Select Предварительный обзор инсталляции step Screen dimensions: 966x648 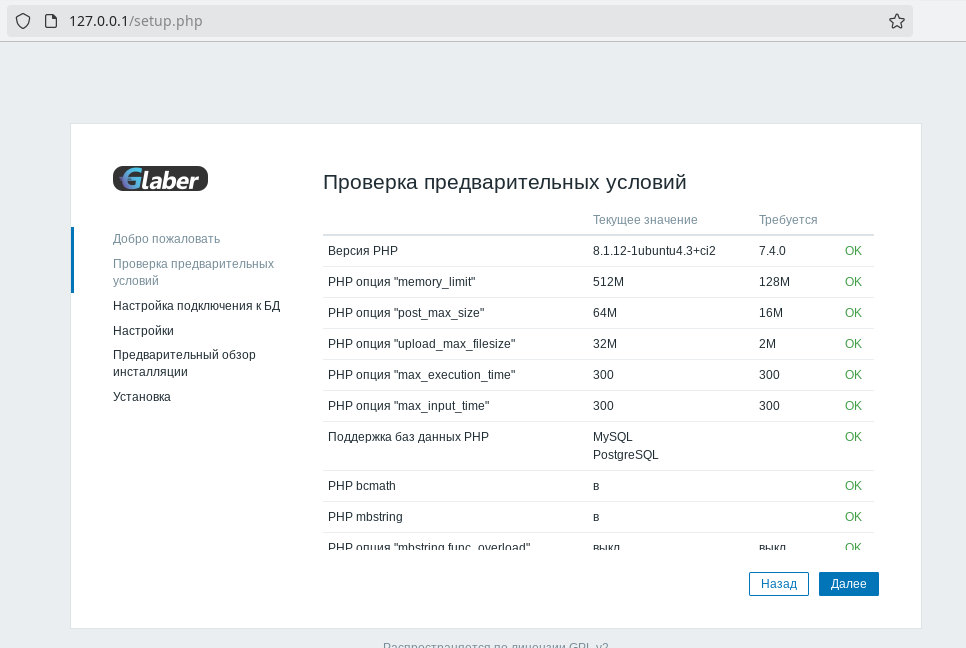tap(184, 363)
